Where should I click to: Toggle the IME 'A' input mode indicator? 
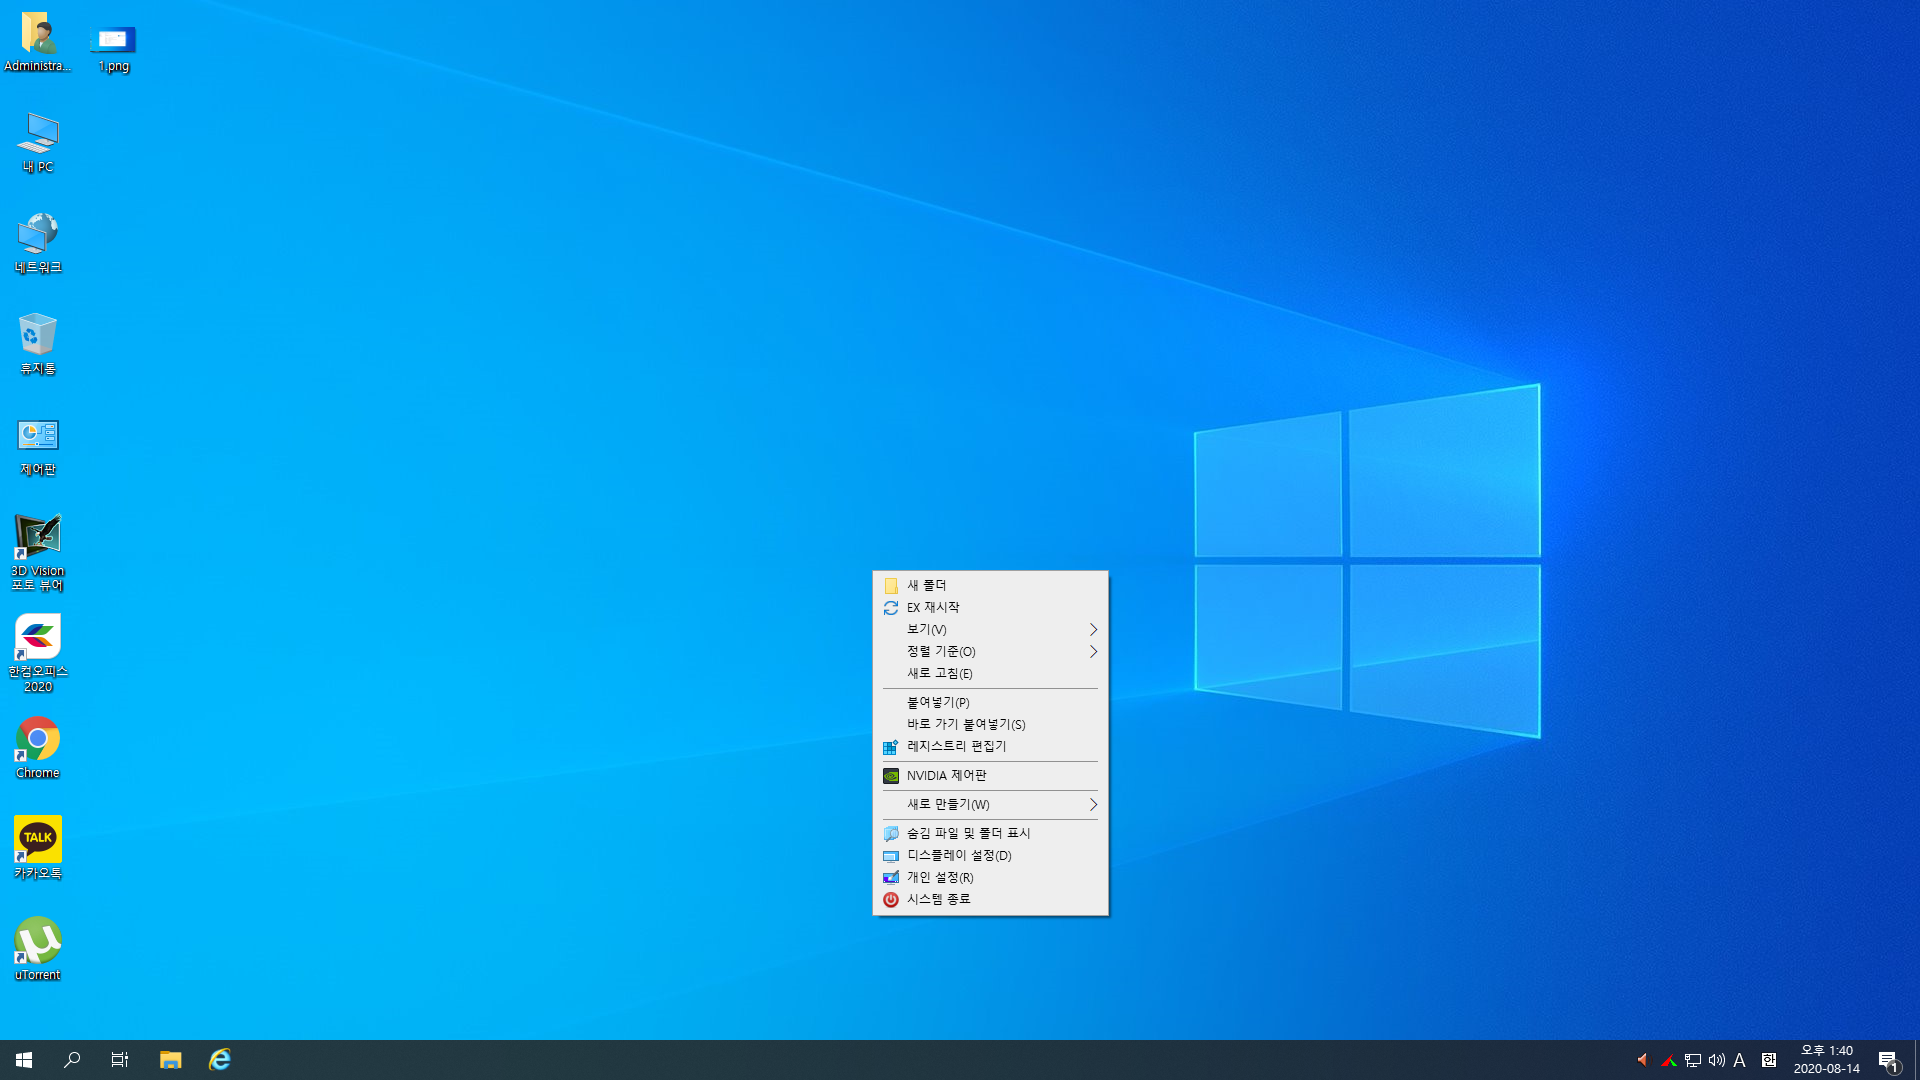[x=1740, y=1060]
